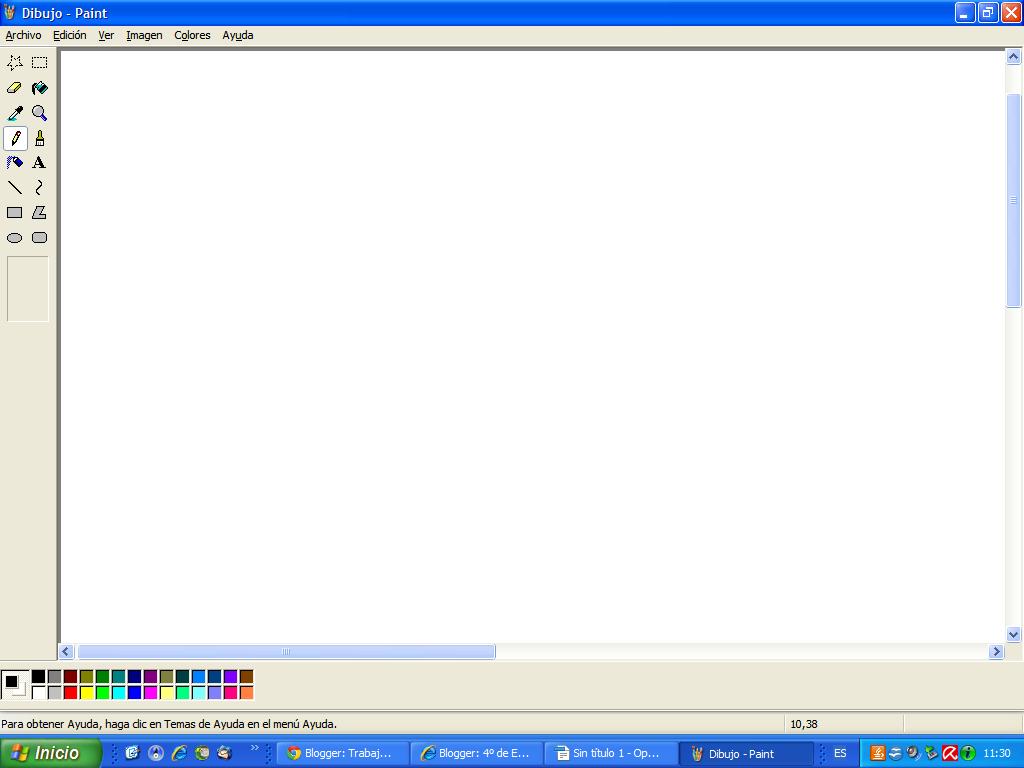Click the 11:30 system clock
Image resolution: width=1024 pixels, height=768 pixels.
click(997, 753)
